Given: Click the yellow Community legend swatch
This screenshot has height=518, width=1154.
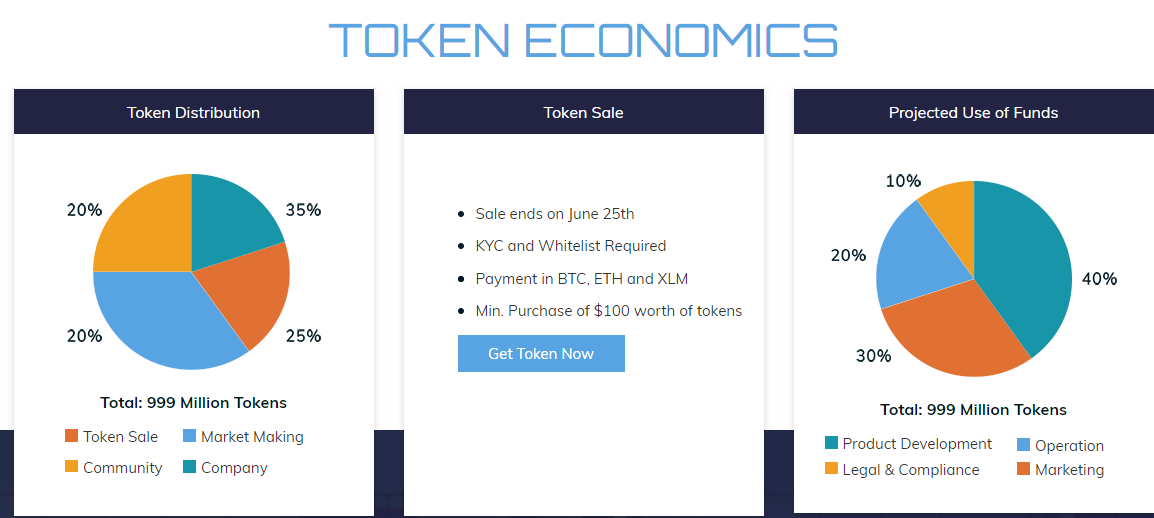Looking at the screenshot, I should pyautogui.click(x=71, y=466).
